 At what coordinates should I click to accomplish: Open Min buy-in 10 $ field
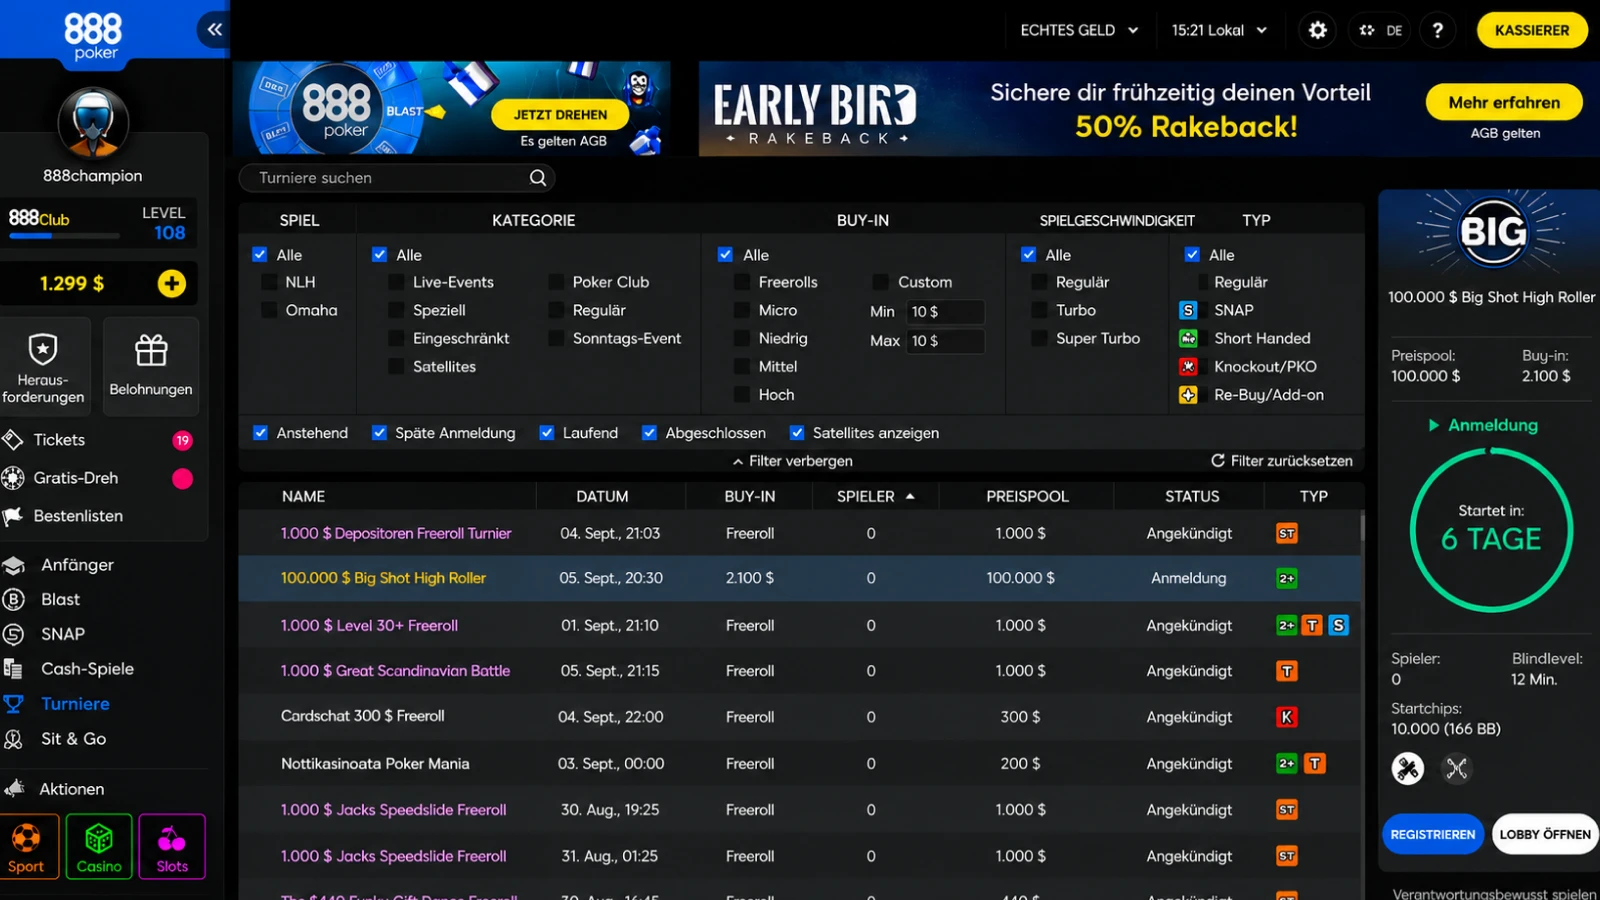[x=945, y=312]
